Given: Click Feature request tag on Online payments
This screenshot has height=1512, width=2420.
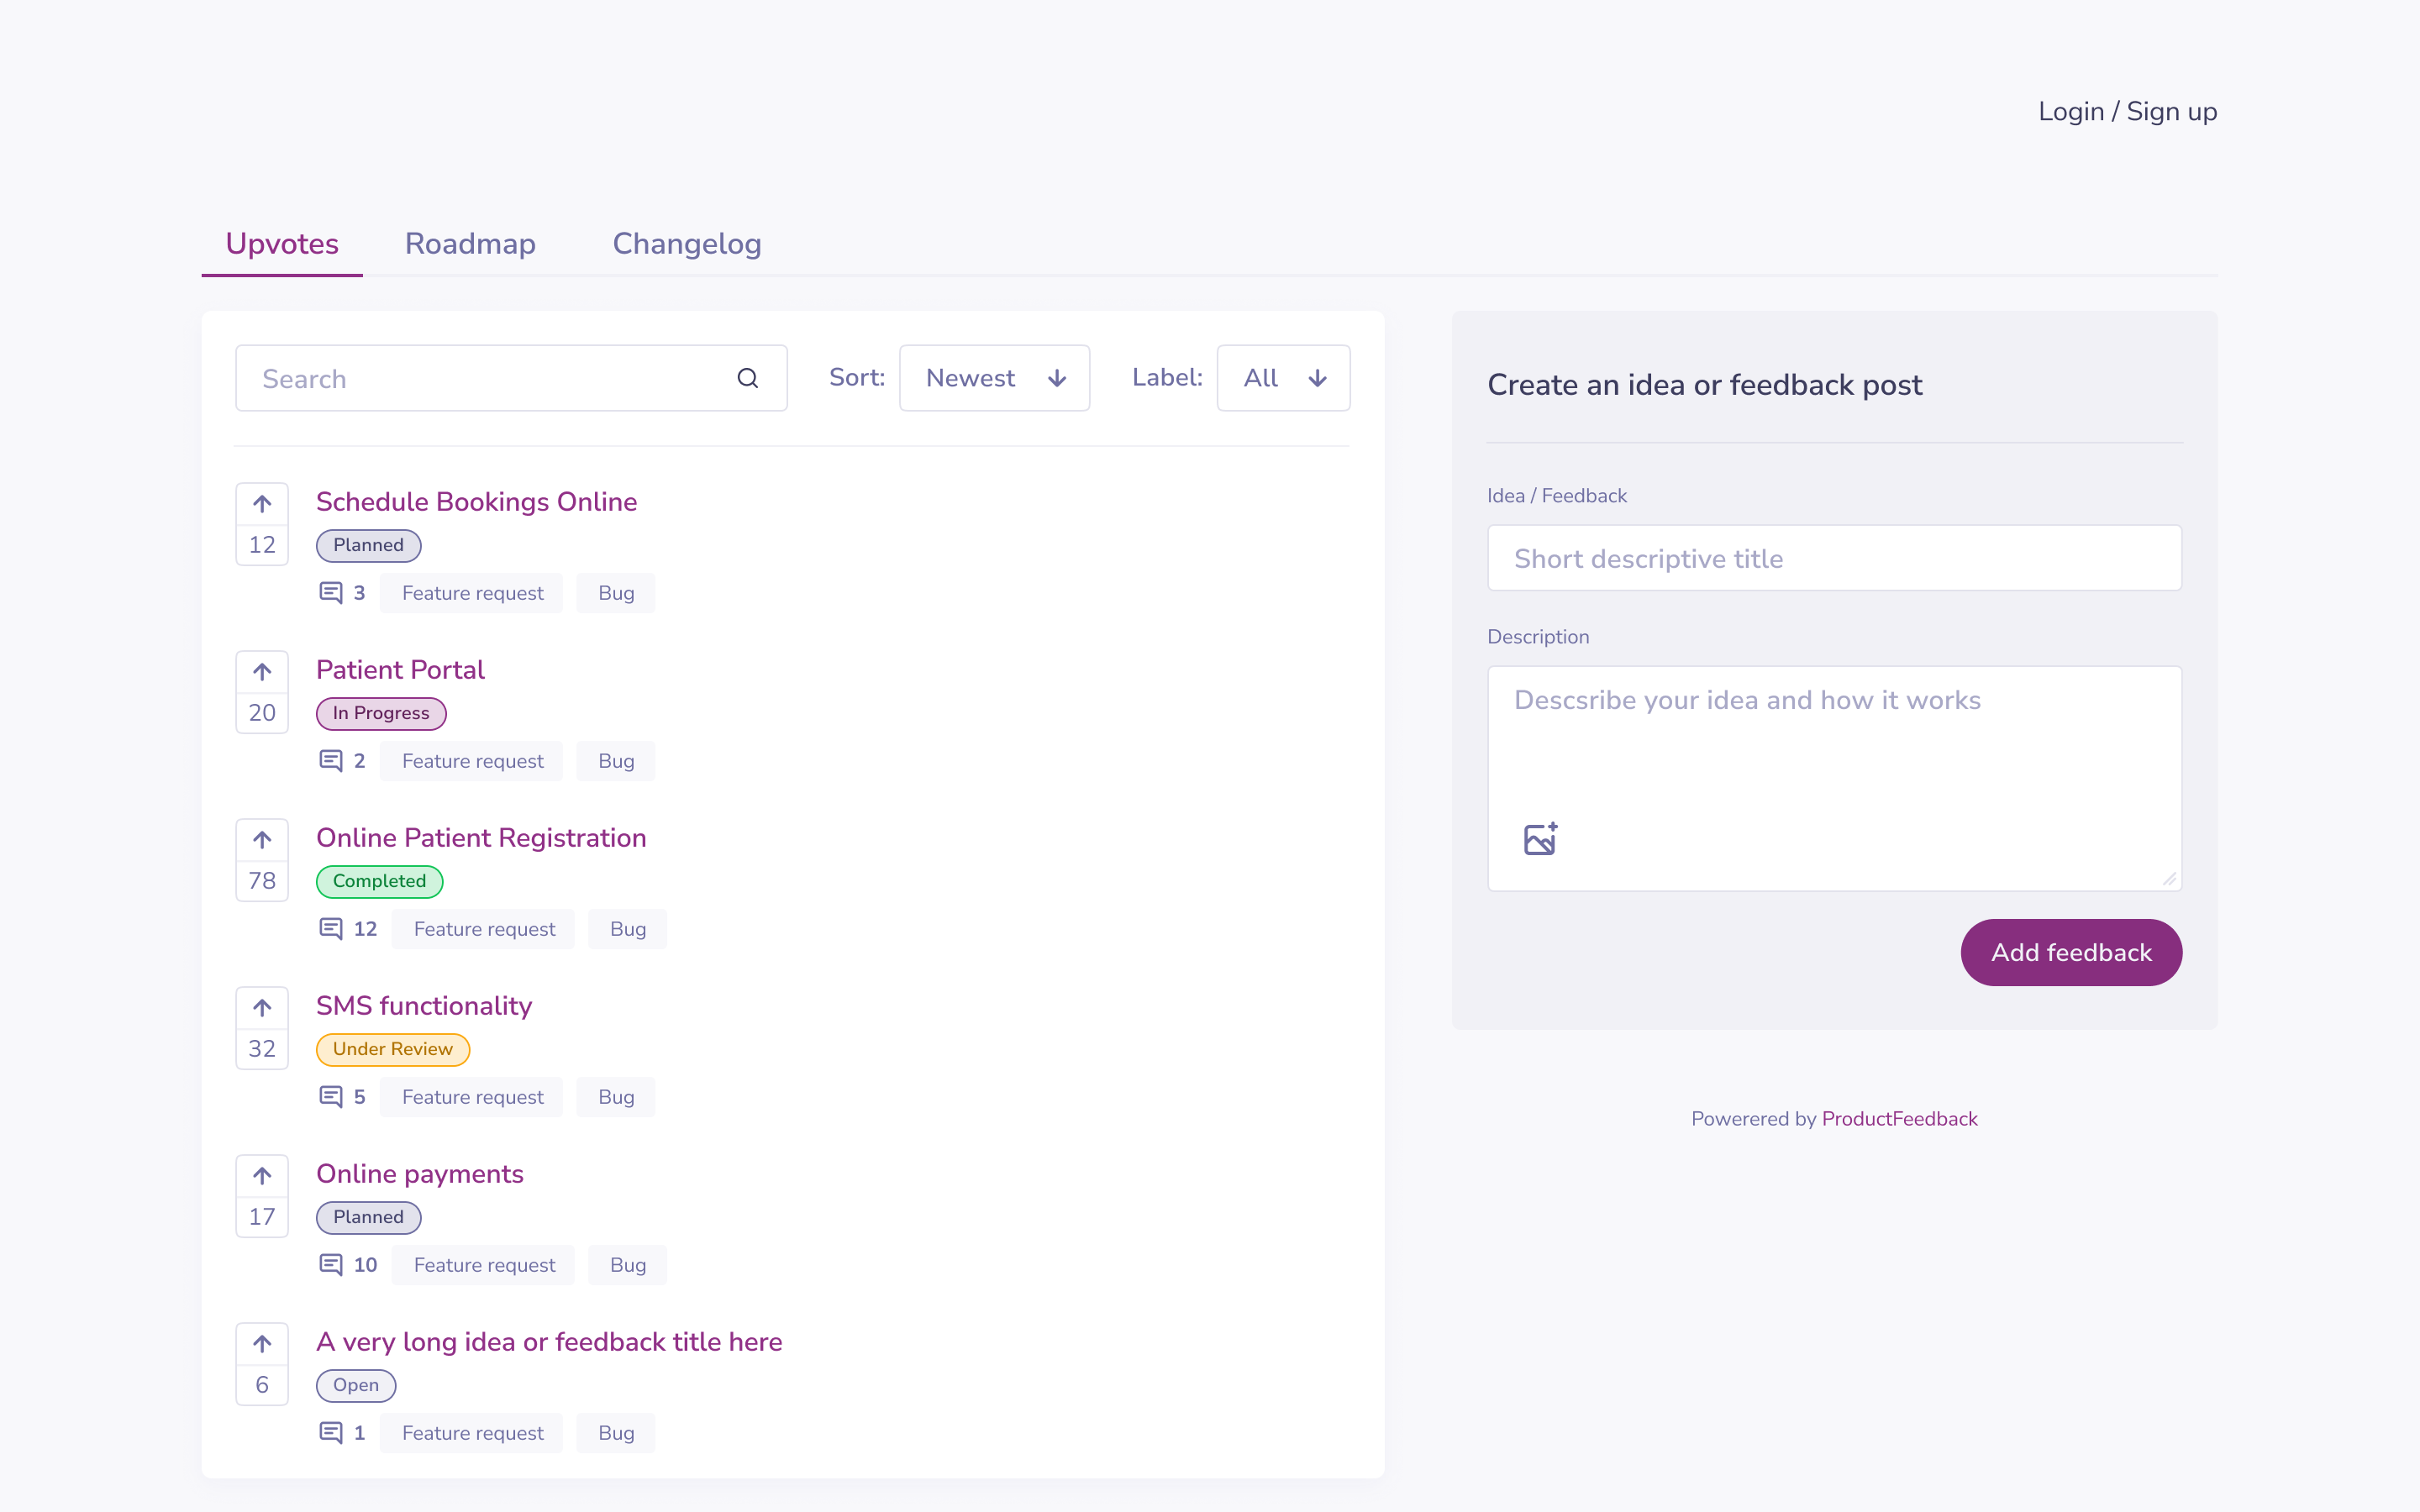Looking at the screenshot, I should point(484,1265).
